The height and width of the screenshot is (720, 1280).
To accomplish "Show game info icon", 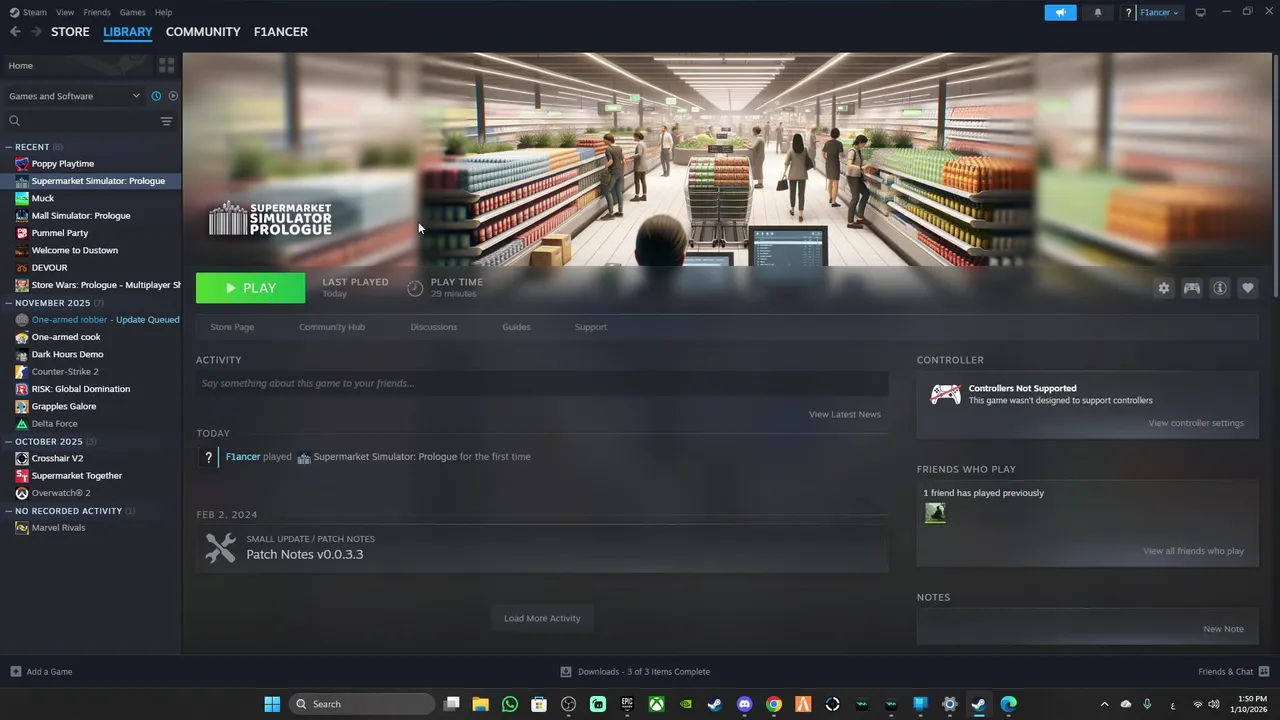I will click(x=1220, y=288).
